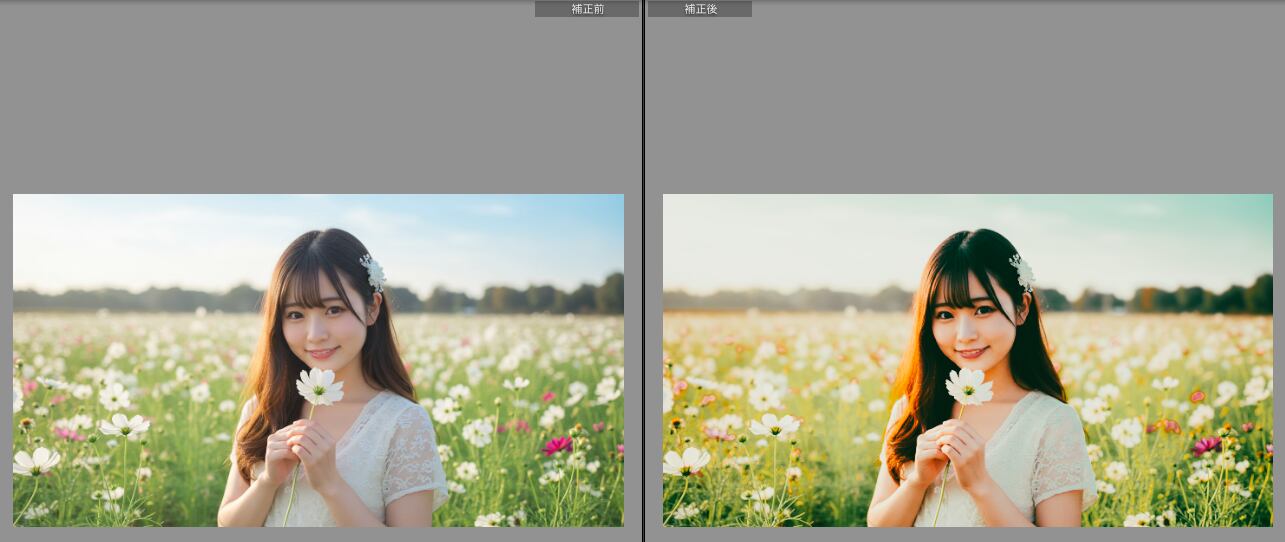1285x542 pixels.
Task: Click the held white flower in 補正前 image
Action: [x=319, y=386]
